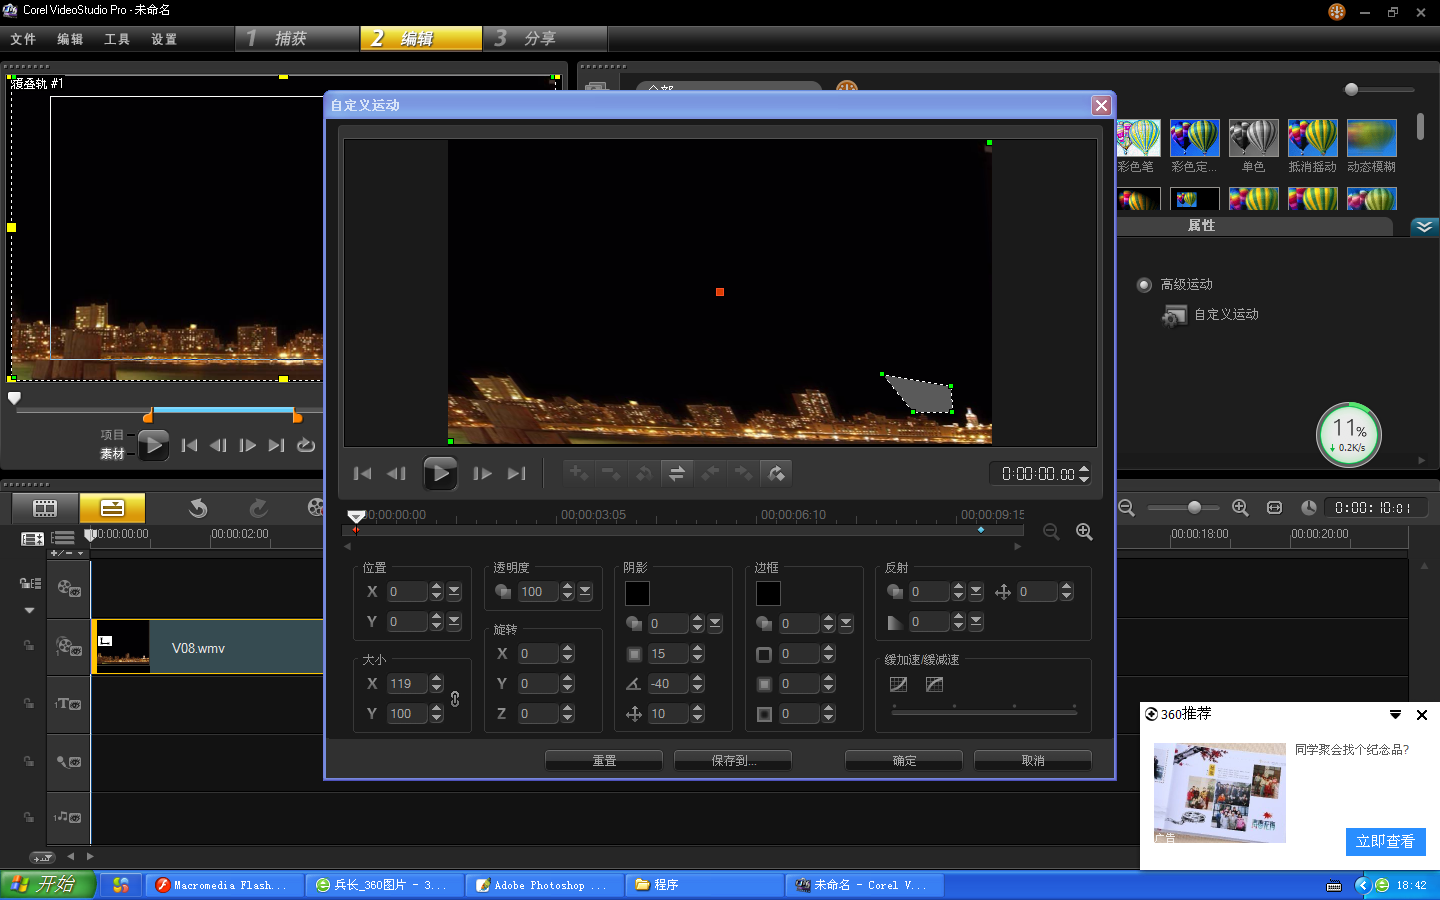Switch to storyboard view
This screenshot has height=900, width=1440.
[45, 508]
